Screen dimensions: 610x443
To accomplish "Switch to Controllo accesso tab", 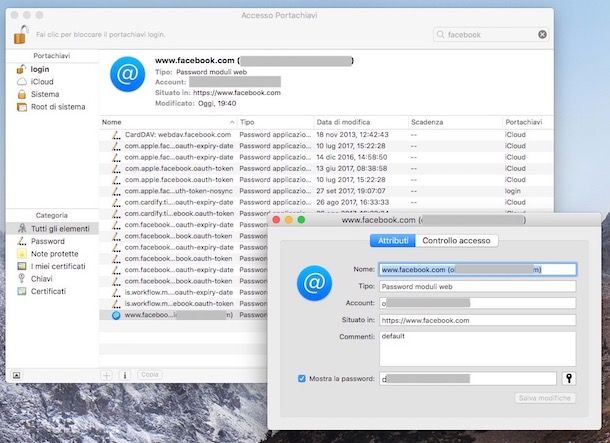I will (456, 241).
